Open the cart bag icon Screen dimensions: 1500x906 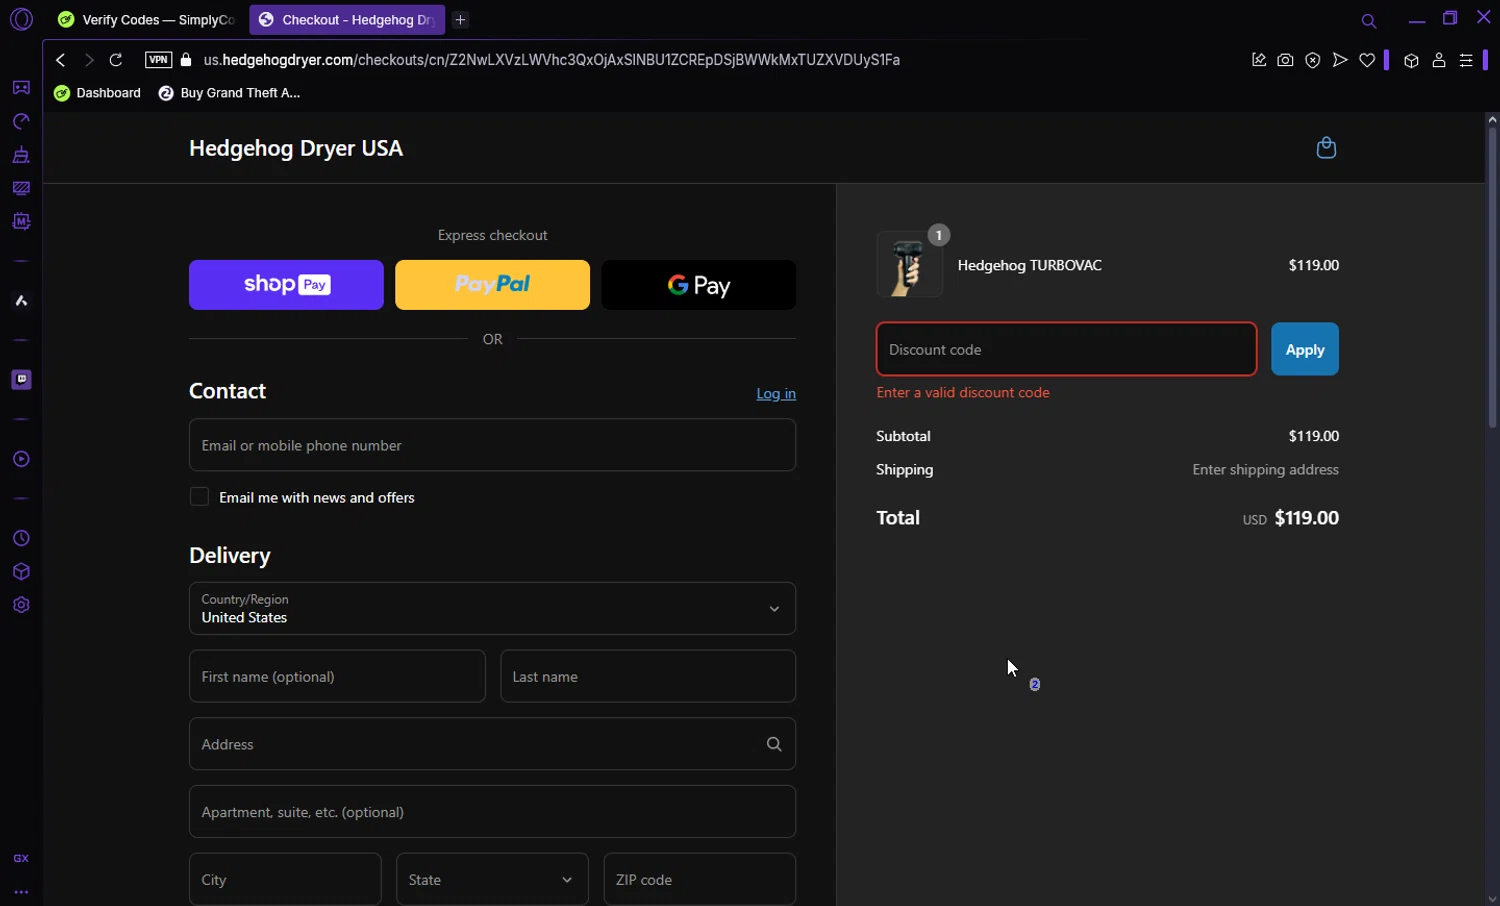(x=1326, y=148)
